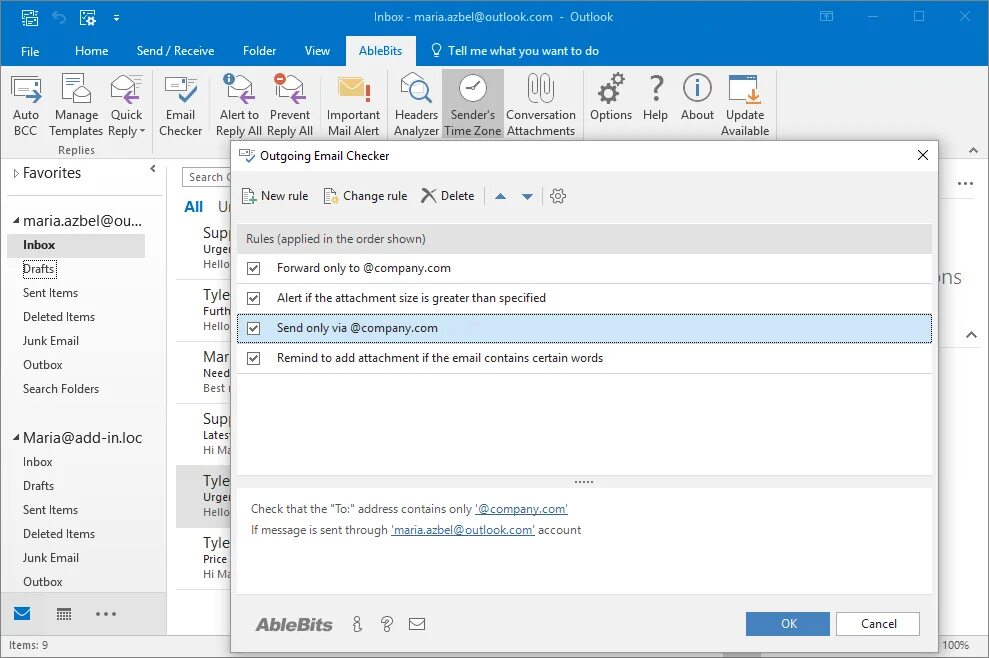Open Conversation Attachments tool

pyautogui.click(x=541, y=105)
